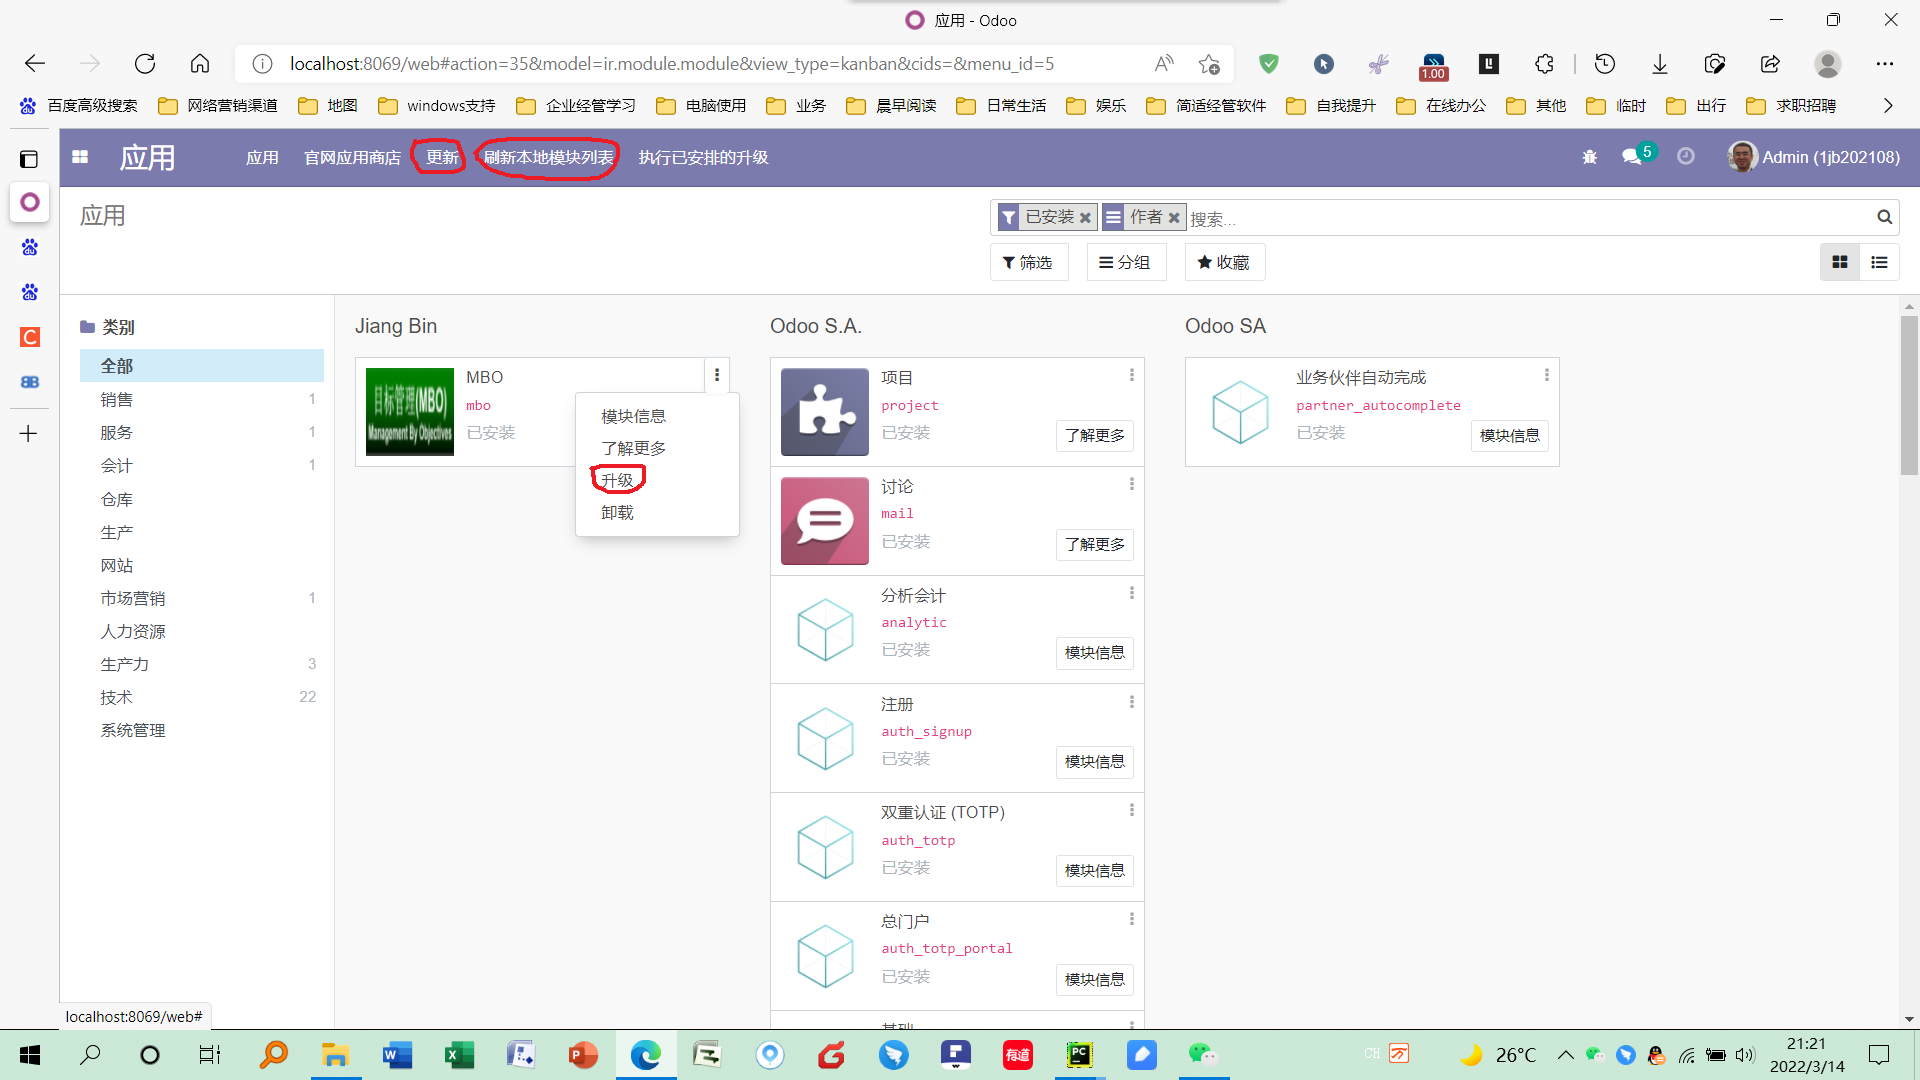The height and width of the screenshot is (1080, 1920).
Task: Open the 总门户 card kebab menu
Action: click(x=1132, y=919)
